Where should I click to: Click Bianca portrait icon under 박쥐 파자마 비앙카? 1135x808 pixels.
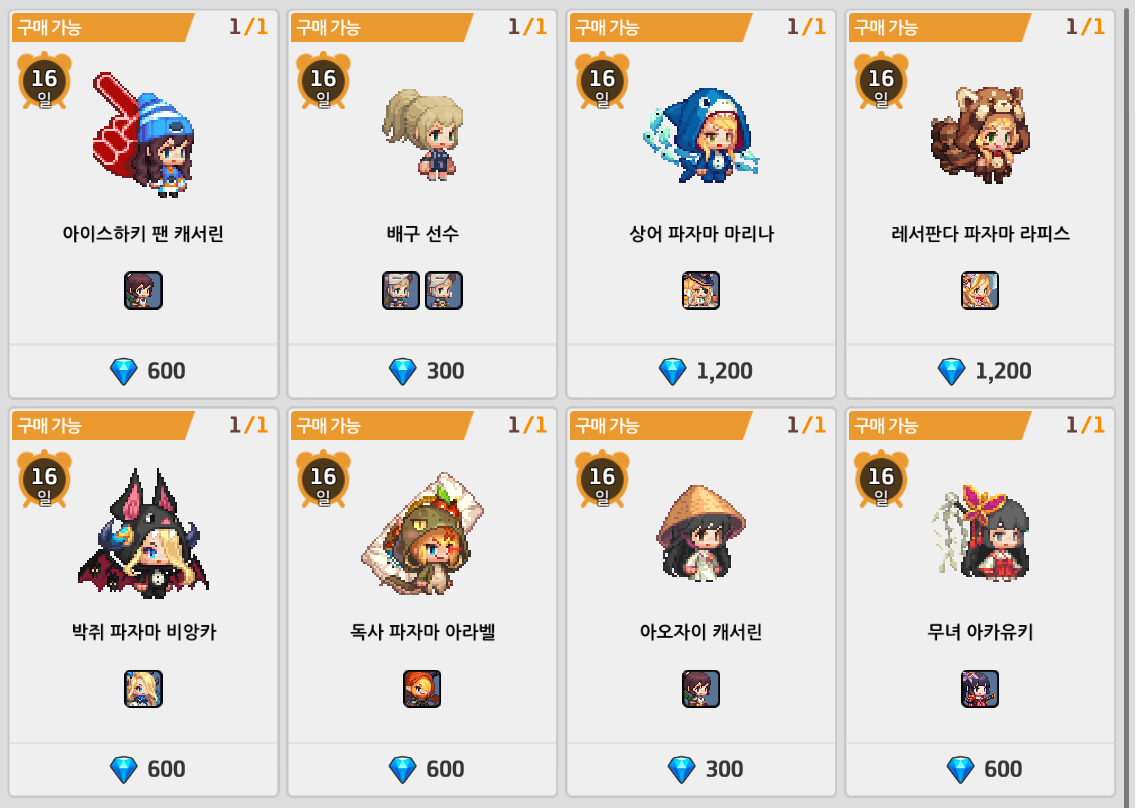click(143, 689)
